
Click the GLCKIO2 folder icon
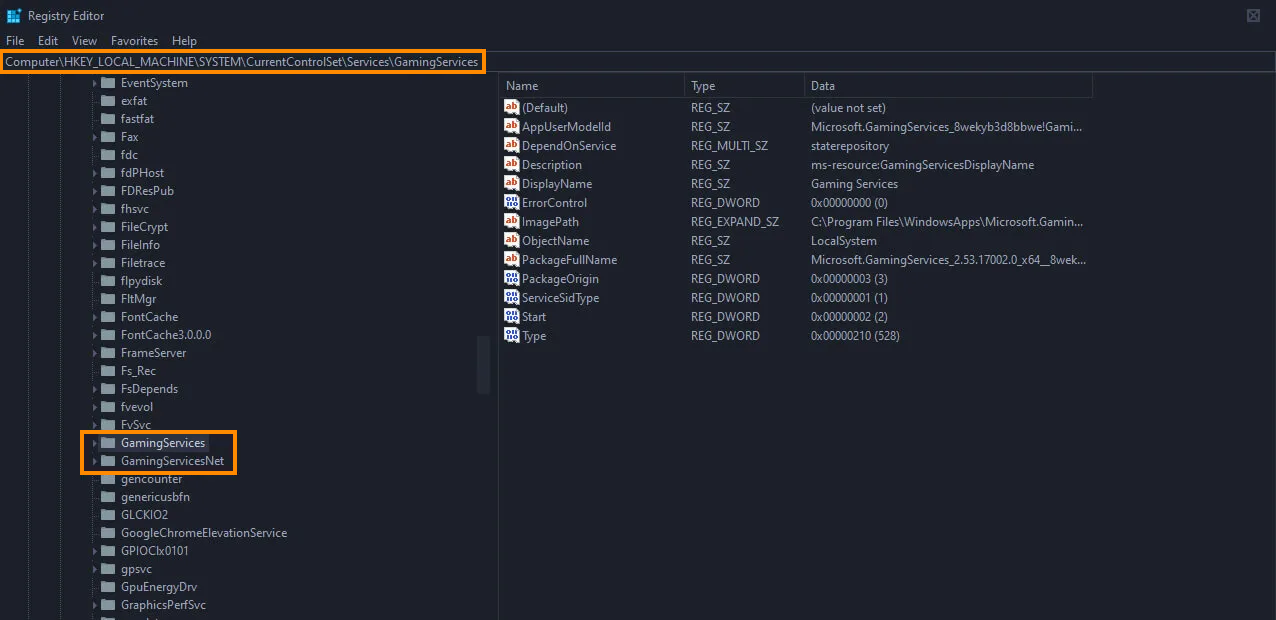108,515
